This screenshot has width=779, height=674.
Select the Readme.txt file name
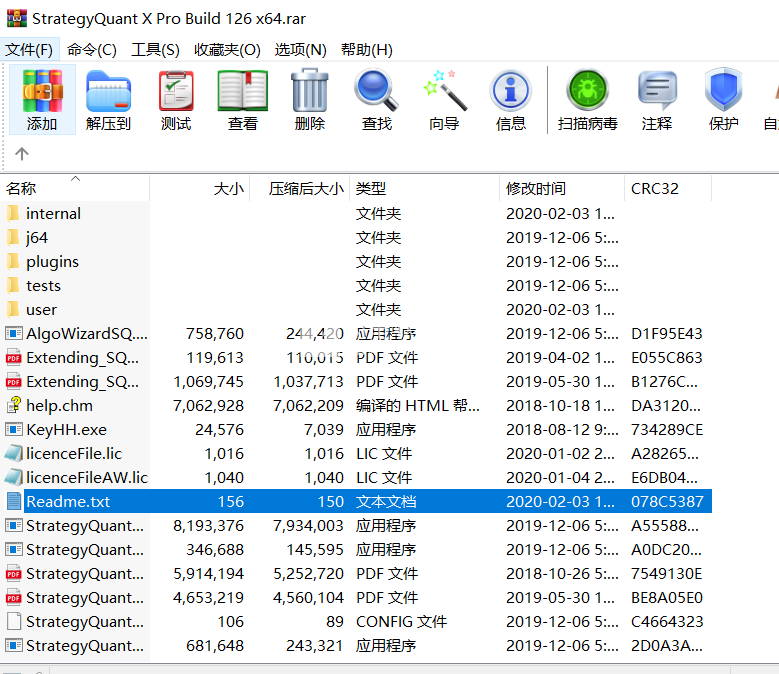[68, 501]
